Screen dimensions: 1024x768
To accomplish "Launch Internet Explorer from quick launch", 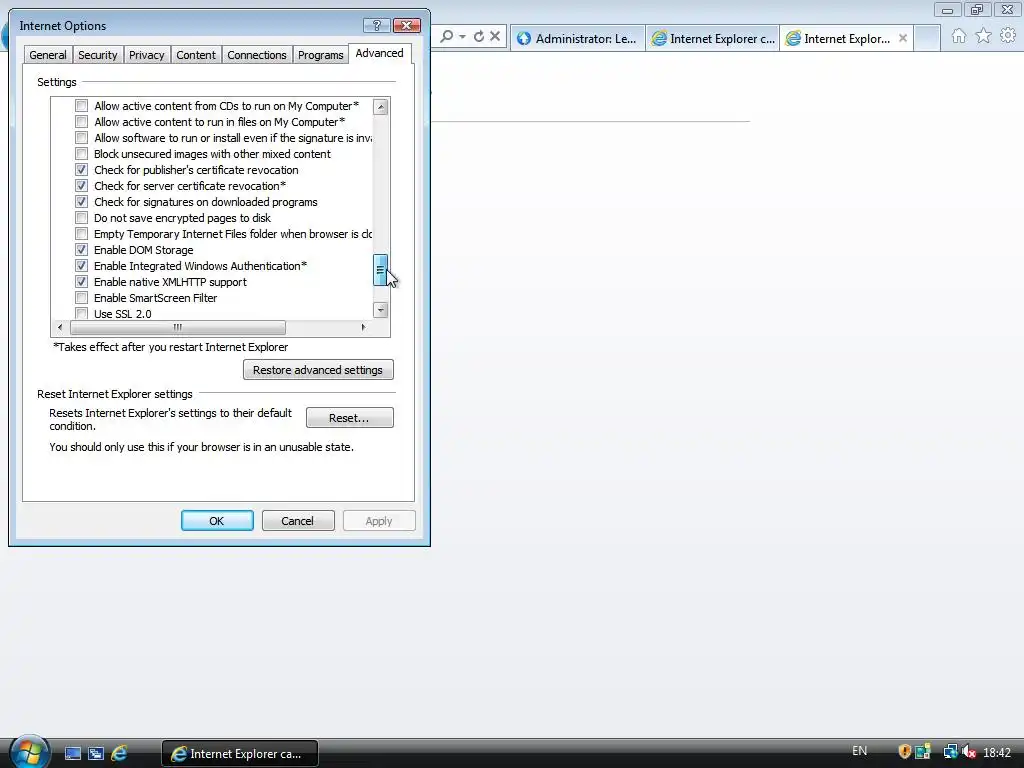I will coord(120,753).
